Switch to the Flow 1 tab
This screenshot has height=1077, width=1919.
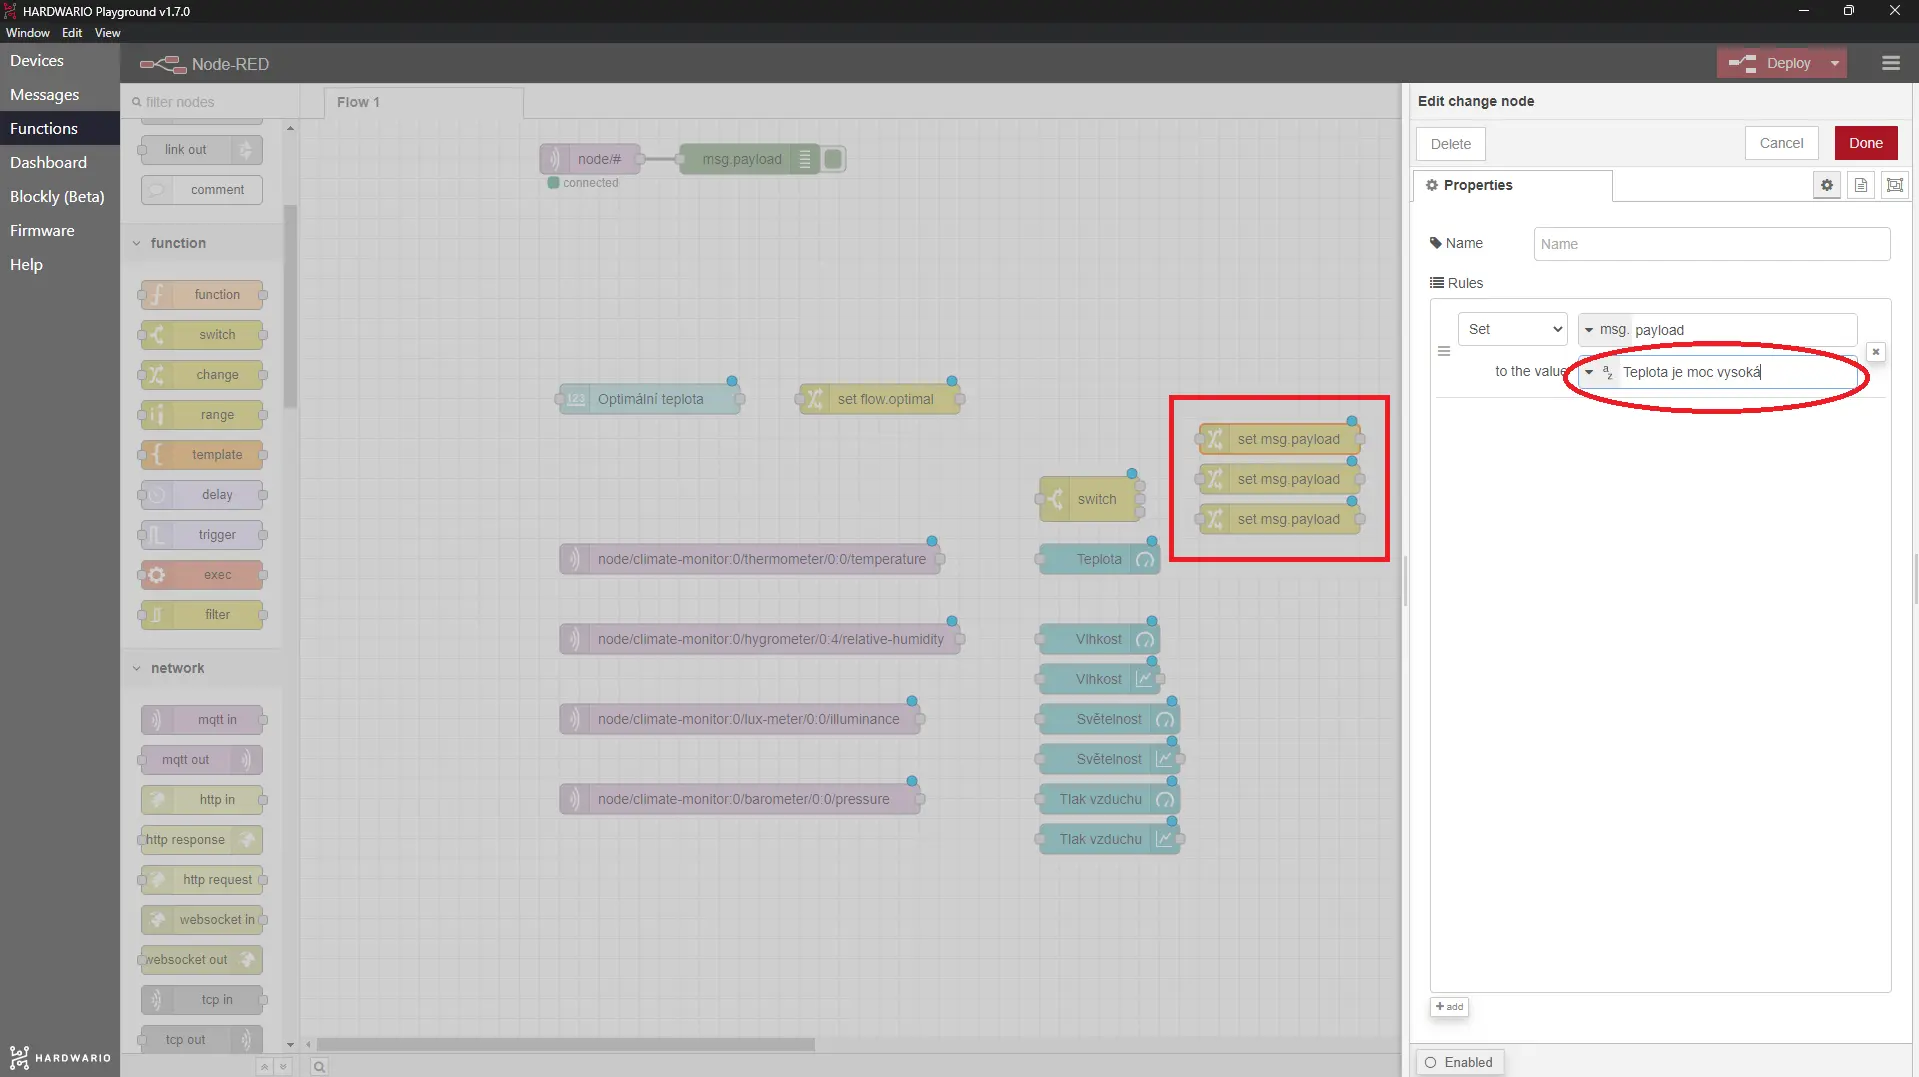423,102
